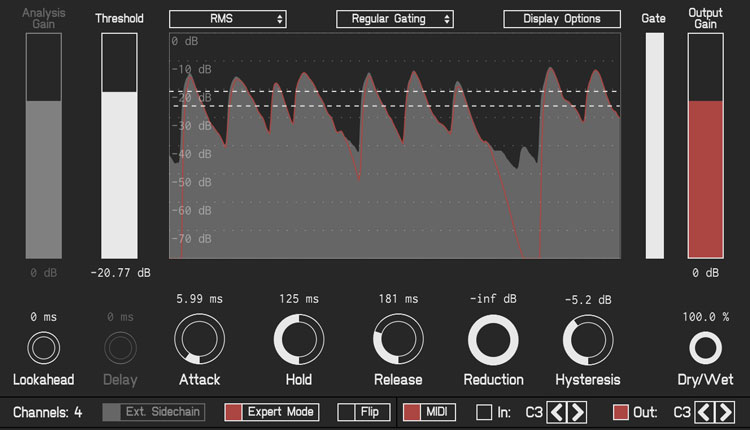Enable the MIDI In checkbox
Image resolution: width=750 pixels, height=430 pixels.
pos(484,412)
